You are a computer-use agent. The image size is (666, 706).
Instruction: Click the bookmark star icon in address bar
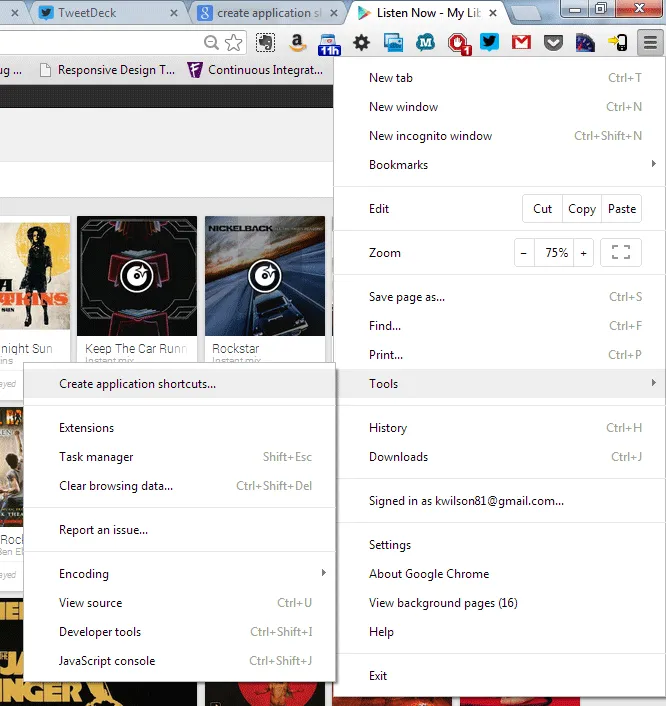pos(234,42)
